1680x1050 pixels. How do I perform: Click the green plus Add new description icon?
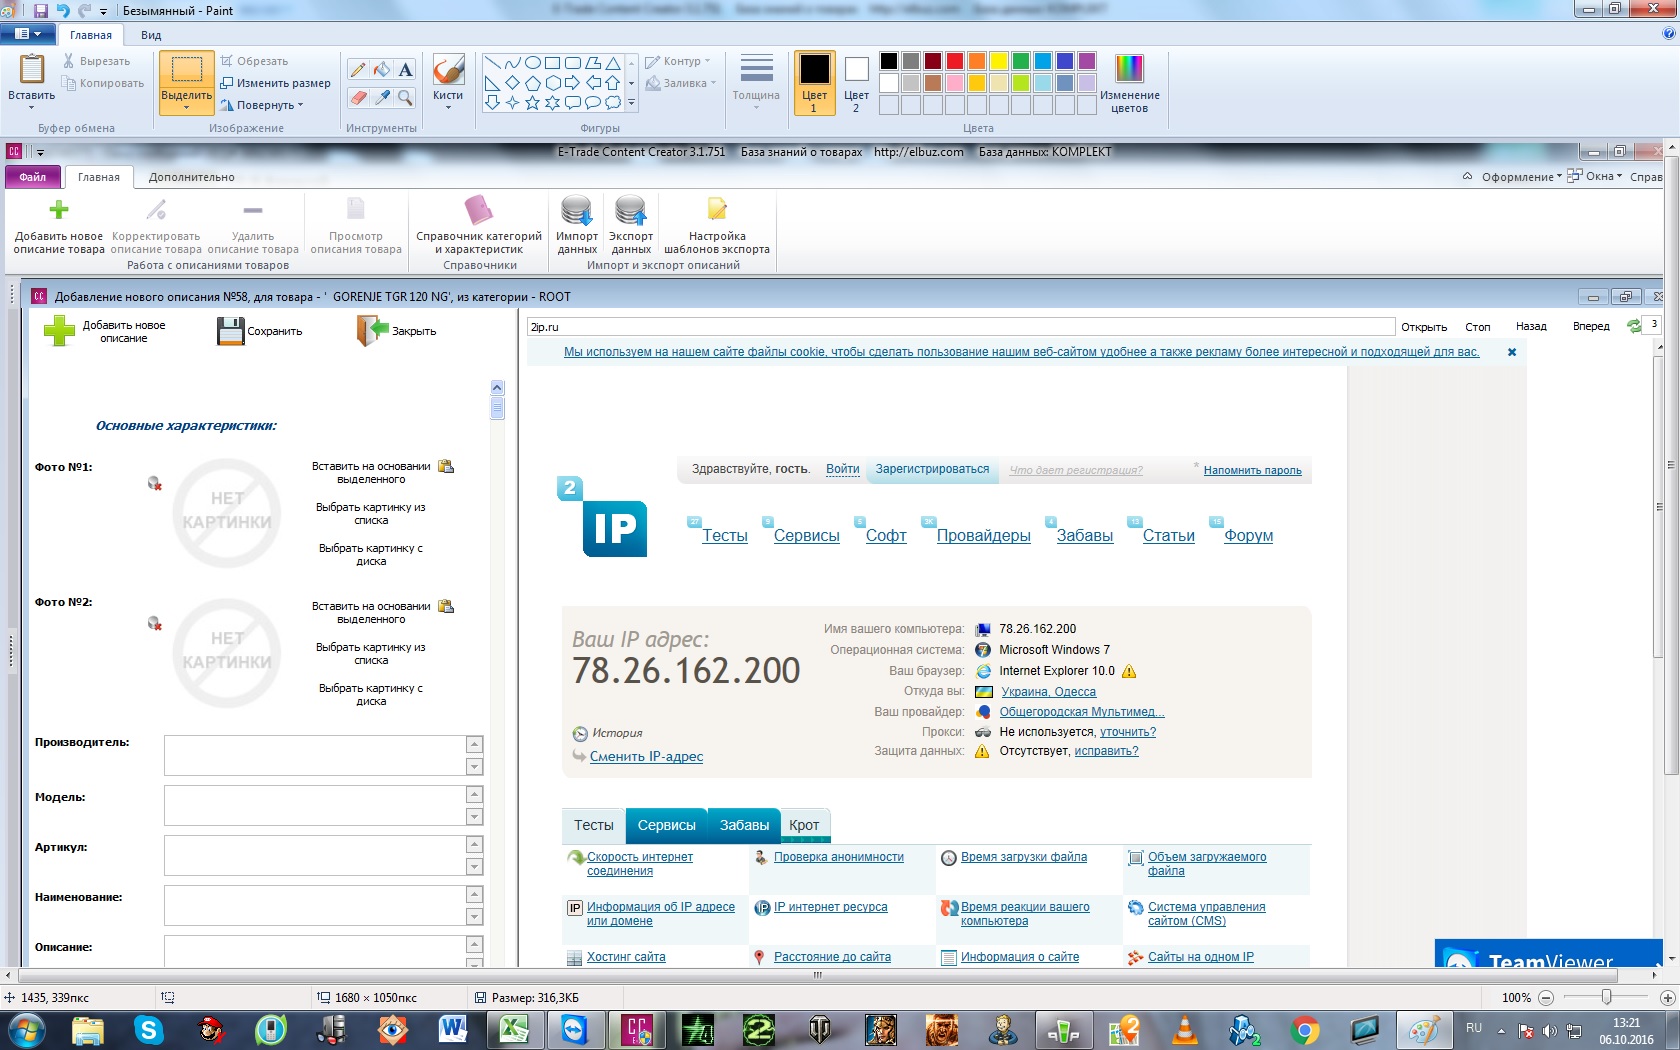coord(59,331)
